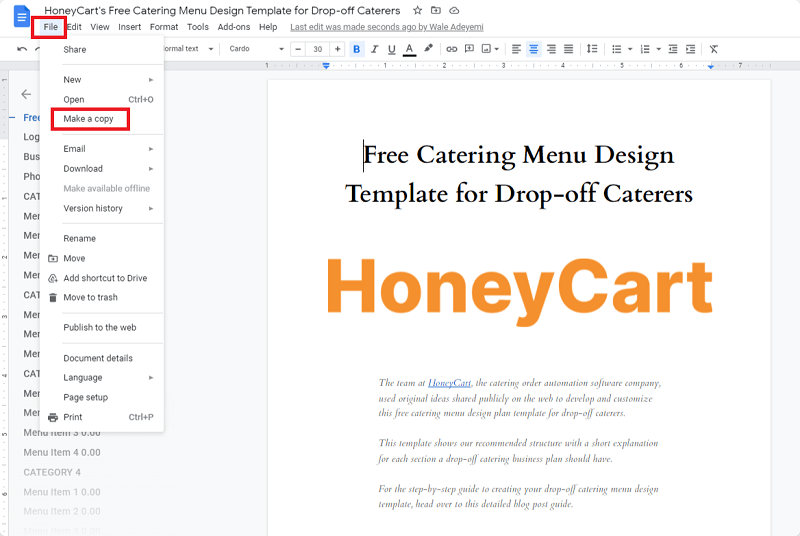Screen dimensions: 800x536
Task: Star this document
Action: (417, 10)
